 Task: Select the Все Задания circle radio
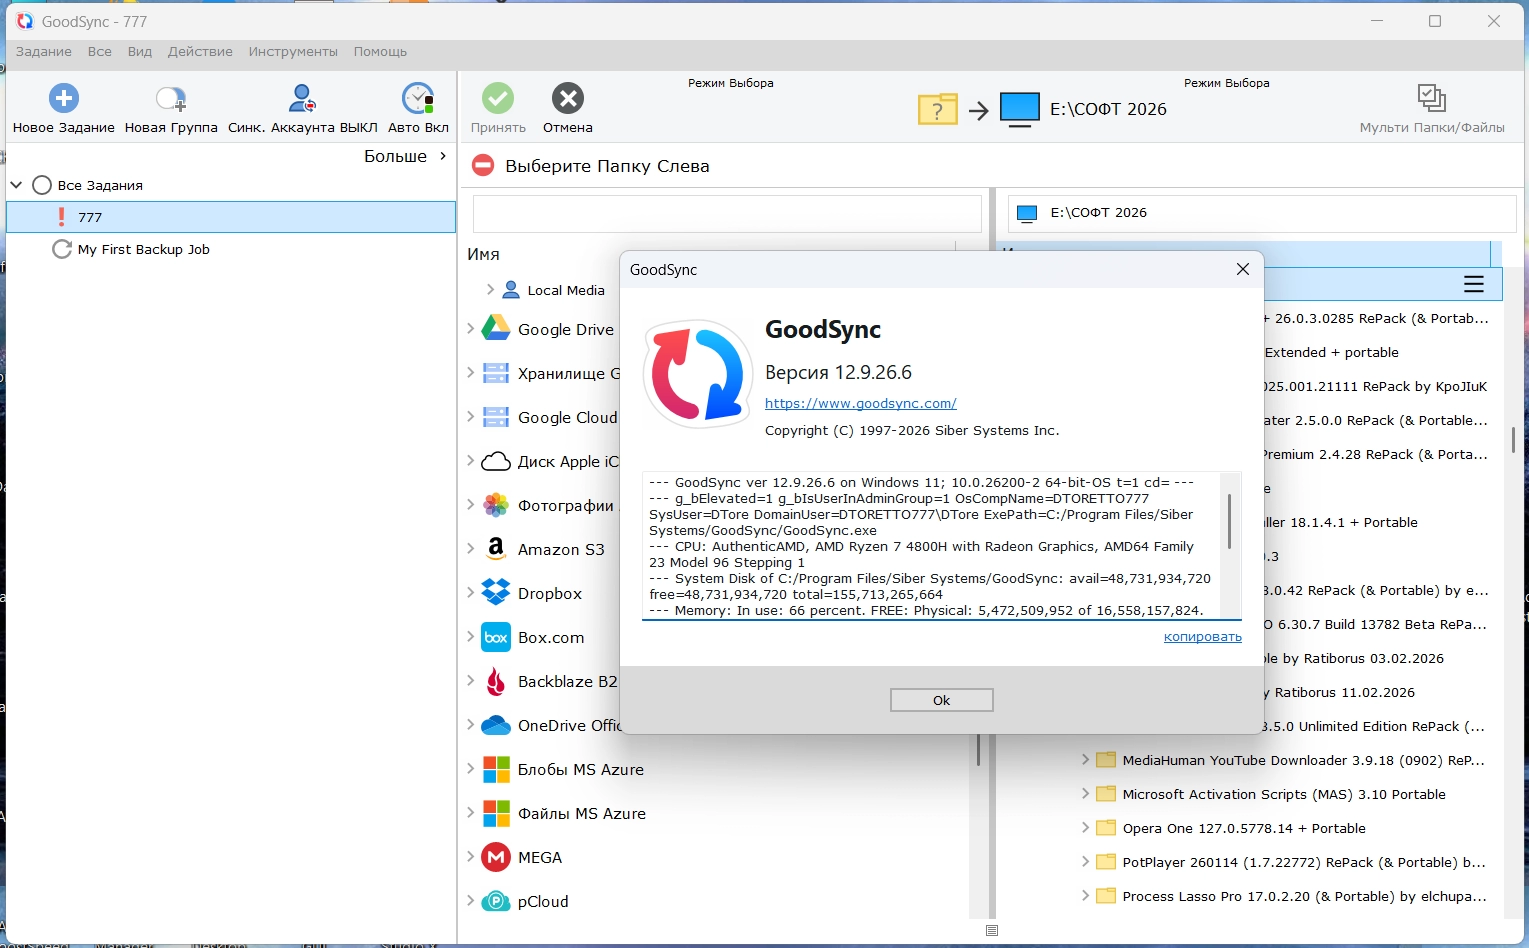click(42, 185)
